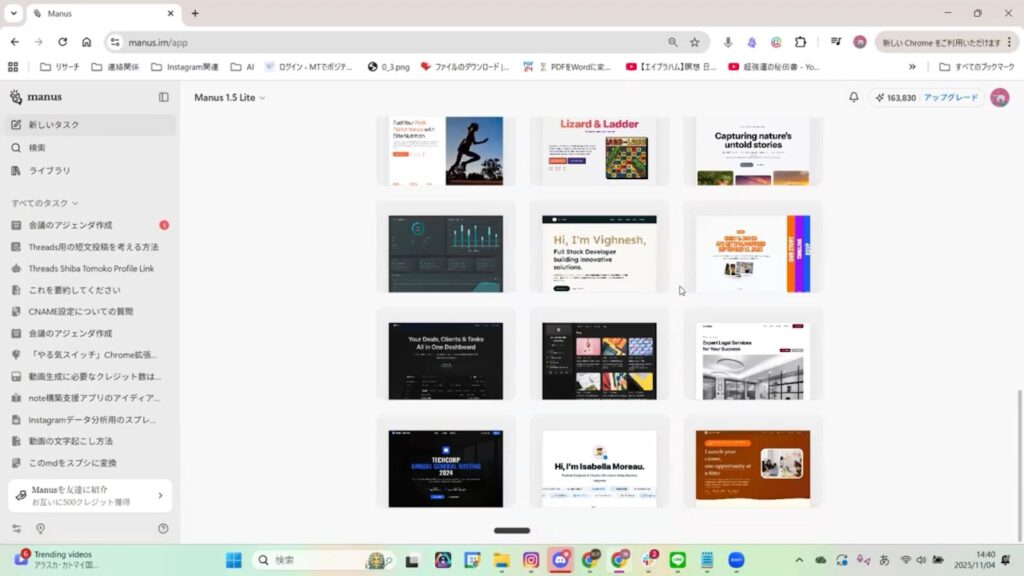Select 検索 in the sidebar
1024x576 pixels.
37,148
